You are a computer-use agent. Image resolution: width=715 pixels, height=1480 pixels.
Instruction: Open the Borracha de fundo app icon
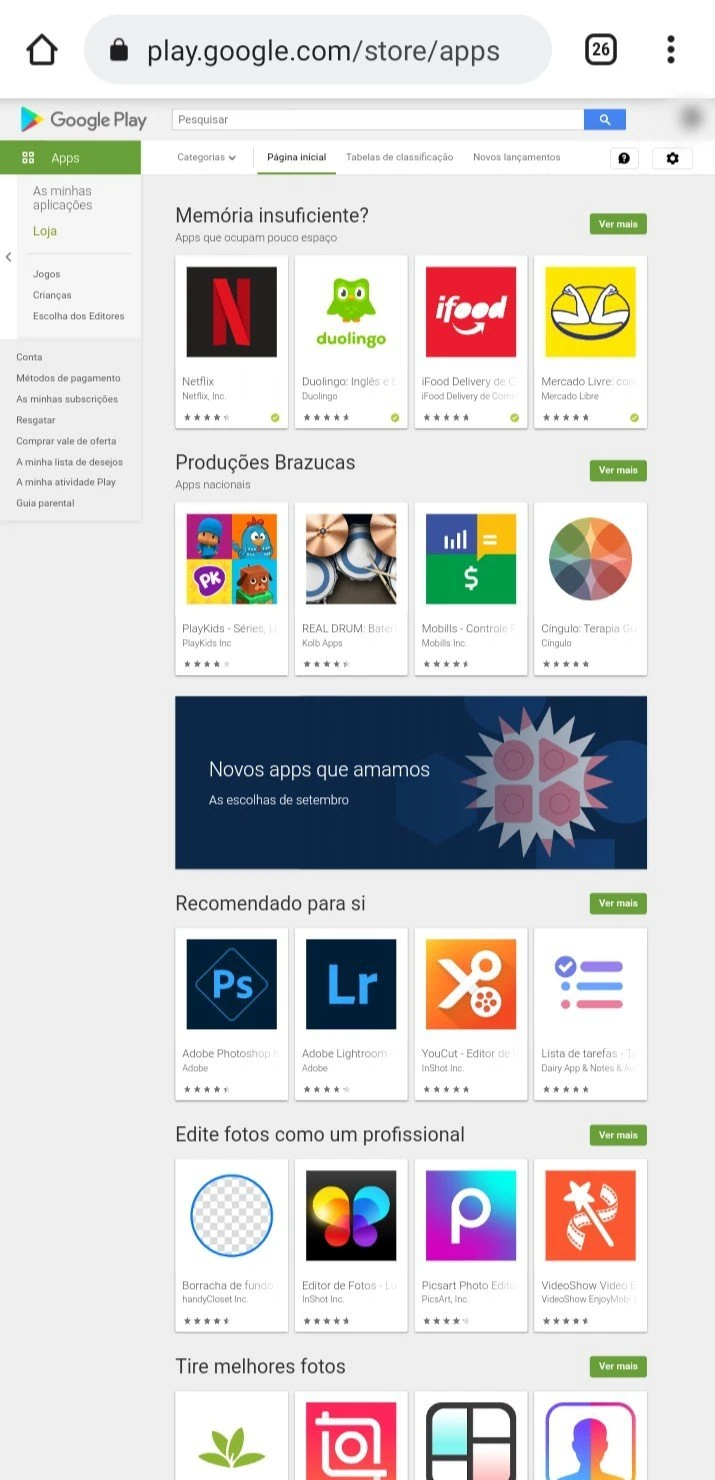tap(231, 1216)
